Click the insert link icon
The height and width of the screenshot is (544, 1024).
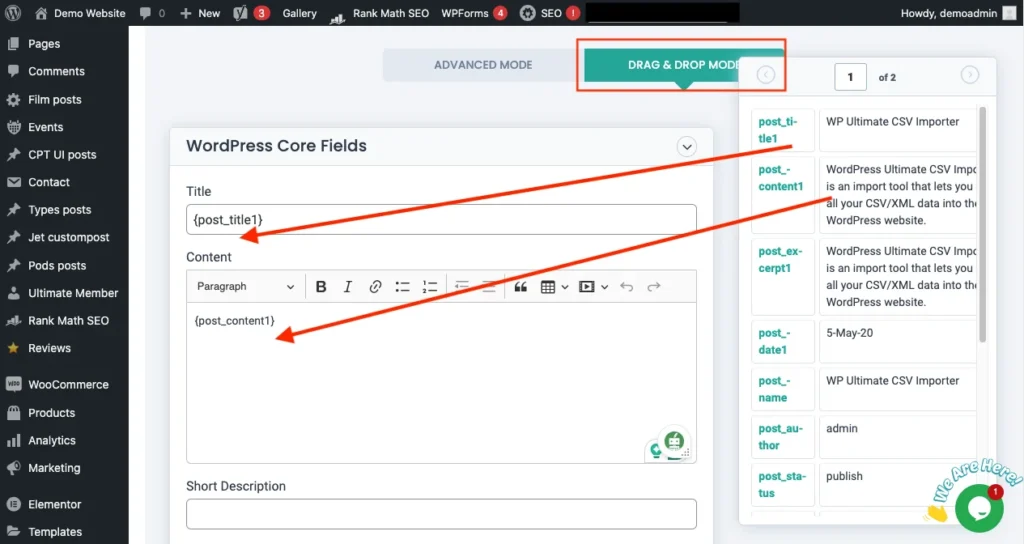click(x=375, y=287)
